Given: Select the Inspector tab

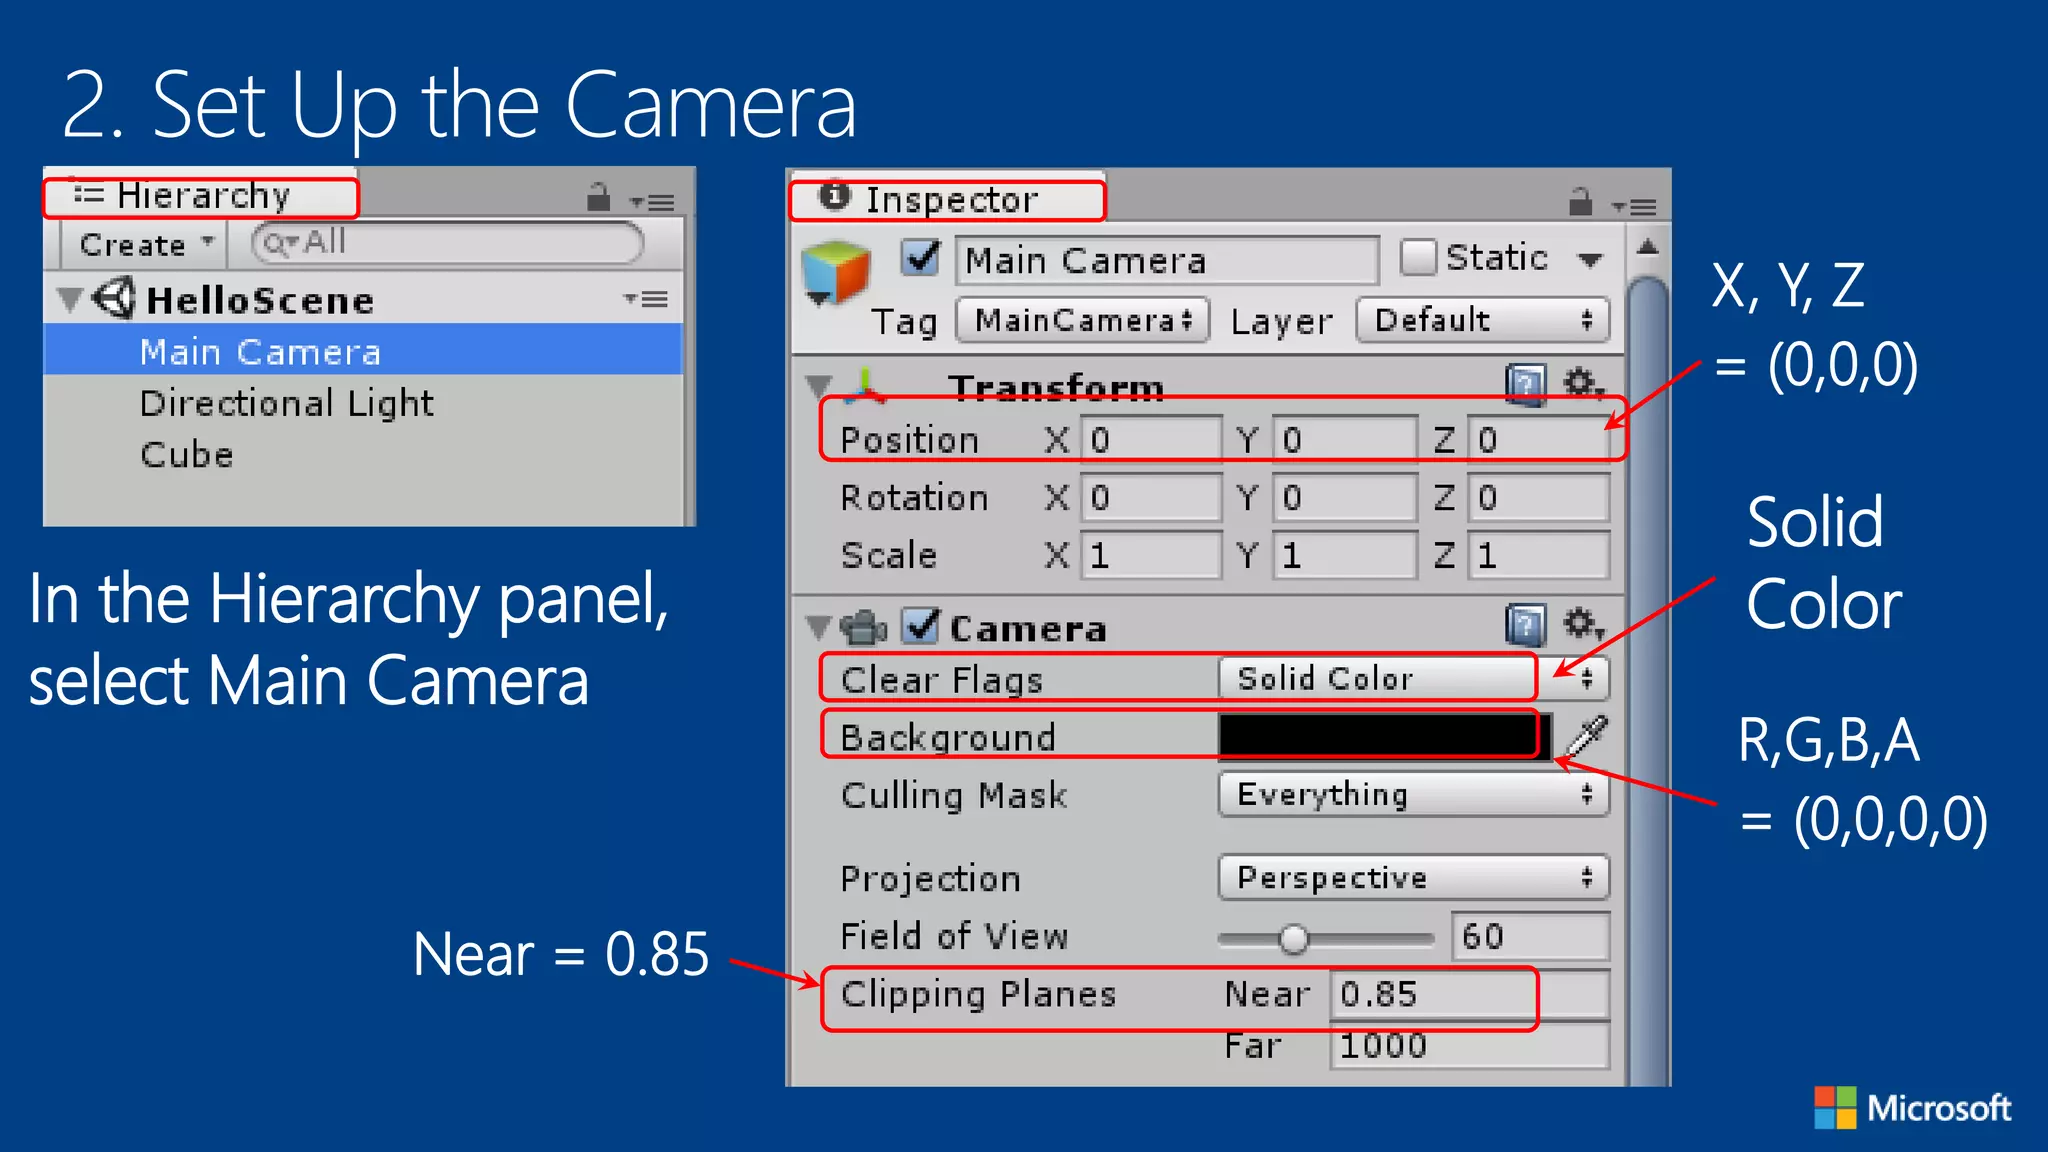Looking at the screenshot, I should click(x=947, y=199).
